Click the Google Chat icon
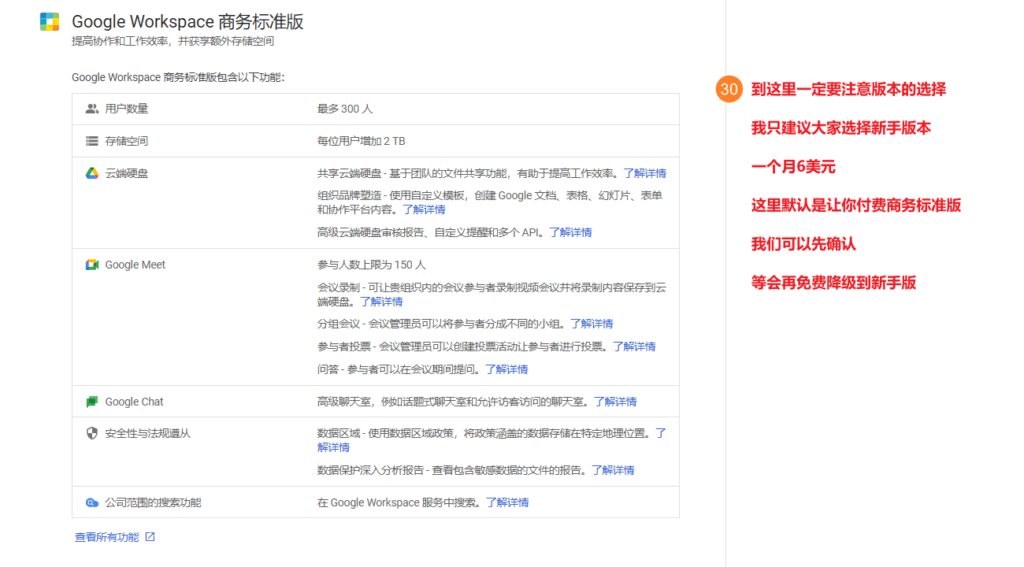 point(92,402)
